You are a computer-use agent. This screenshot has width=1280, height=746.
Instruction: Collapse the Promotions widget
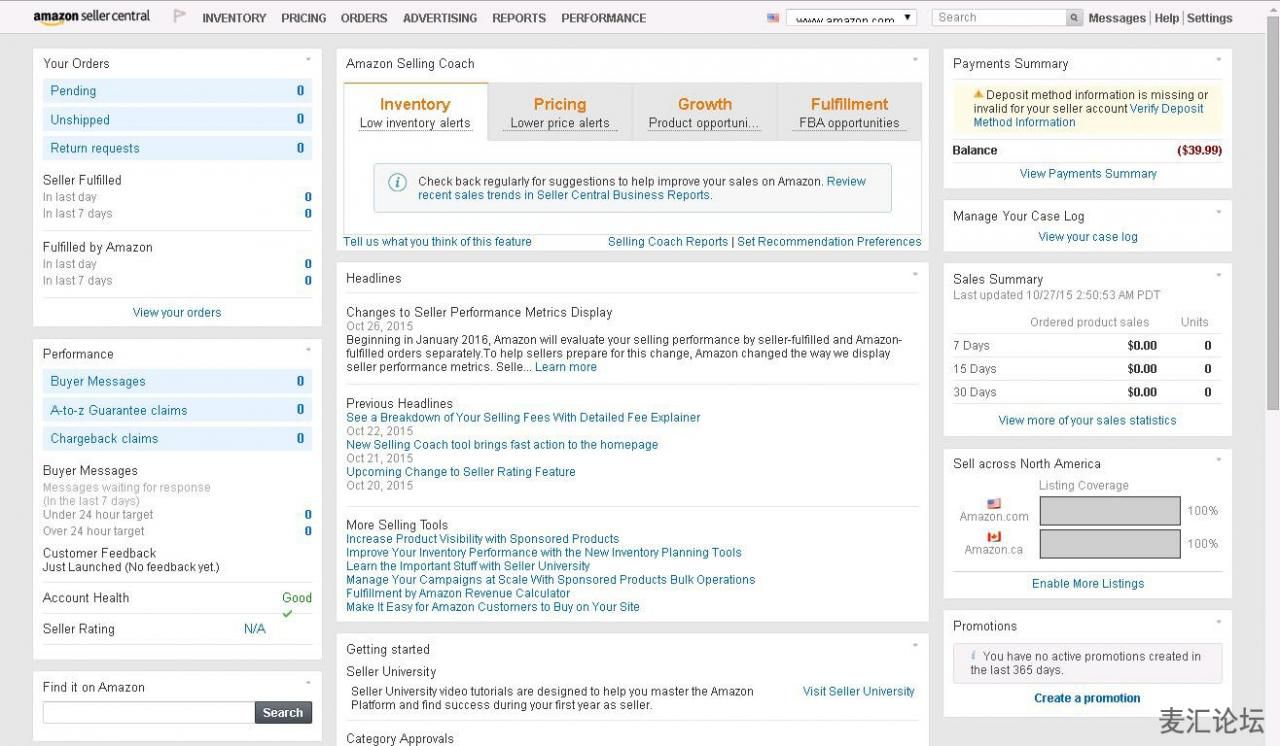[x=1218, y=622]
